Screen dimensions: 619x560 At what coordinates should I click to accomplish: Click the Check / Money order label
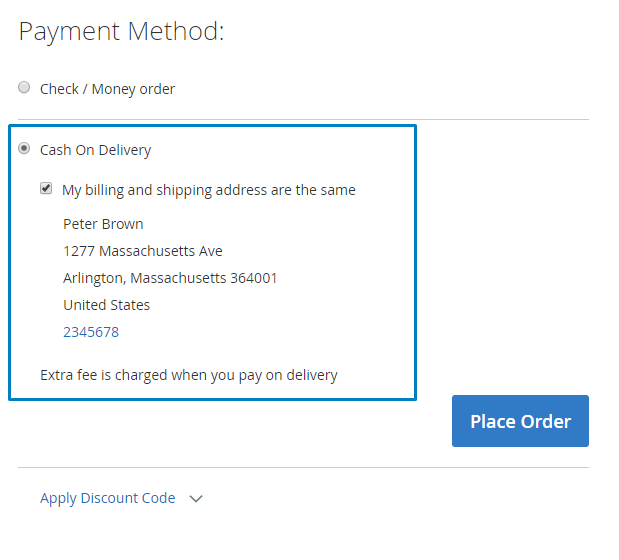[x=107, y=89]
